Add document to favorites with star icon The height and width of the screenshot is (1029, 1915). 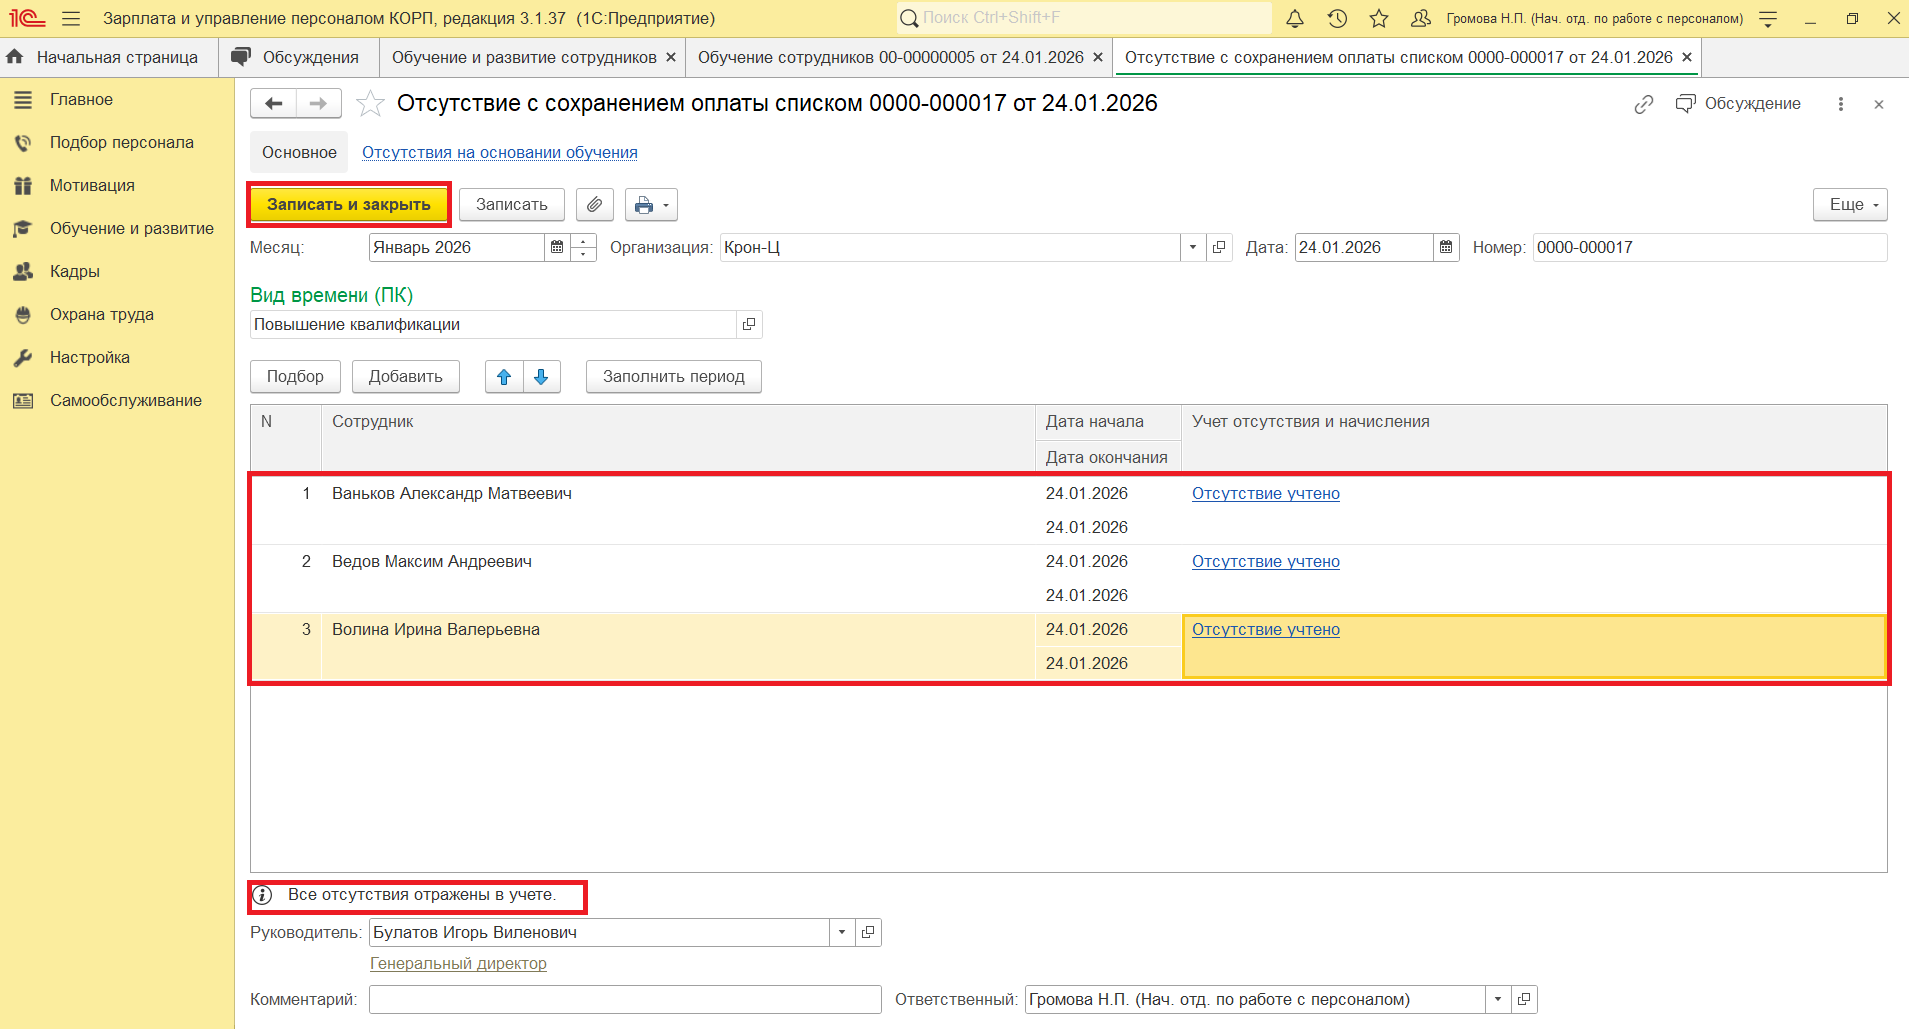pos(370,104)
